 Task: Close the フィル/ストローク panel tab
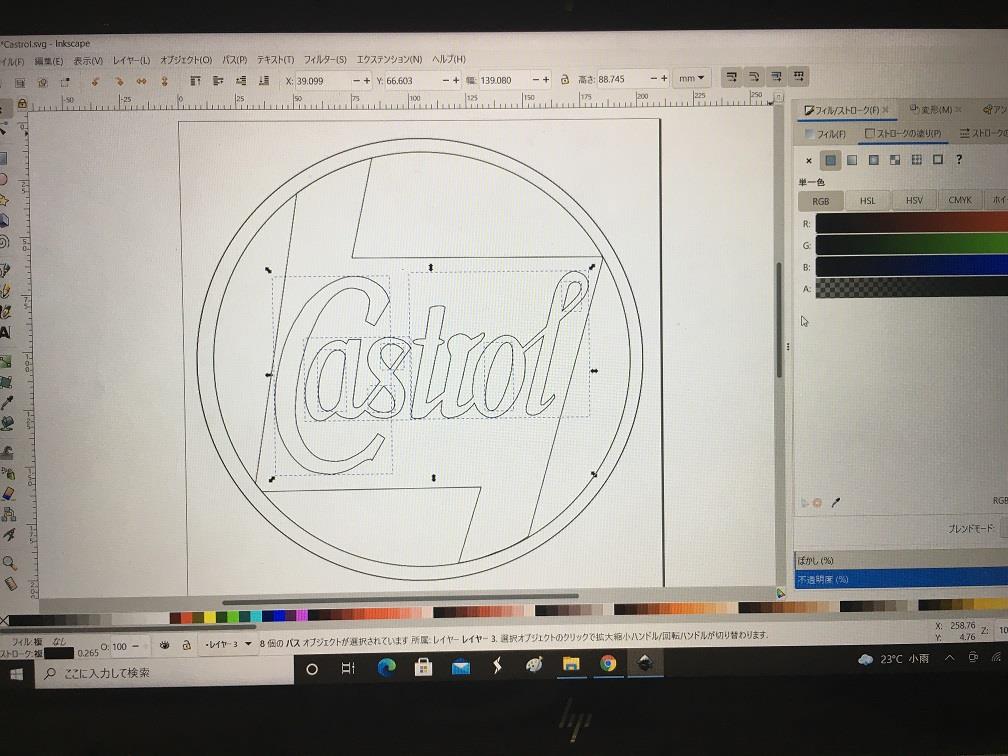point(886,110)
